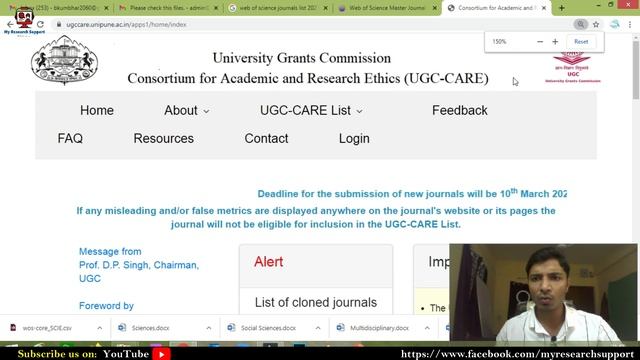The width and height of the screenshot is (640, 360).
Task: Expand the UGC-CARE List dropdown
Action: tap(311, 110)
